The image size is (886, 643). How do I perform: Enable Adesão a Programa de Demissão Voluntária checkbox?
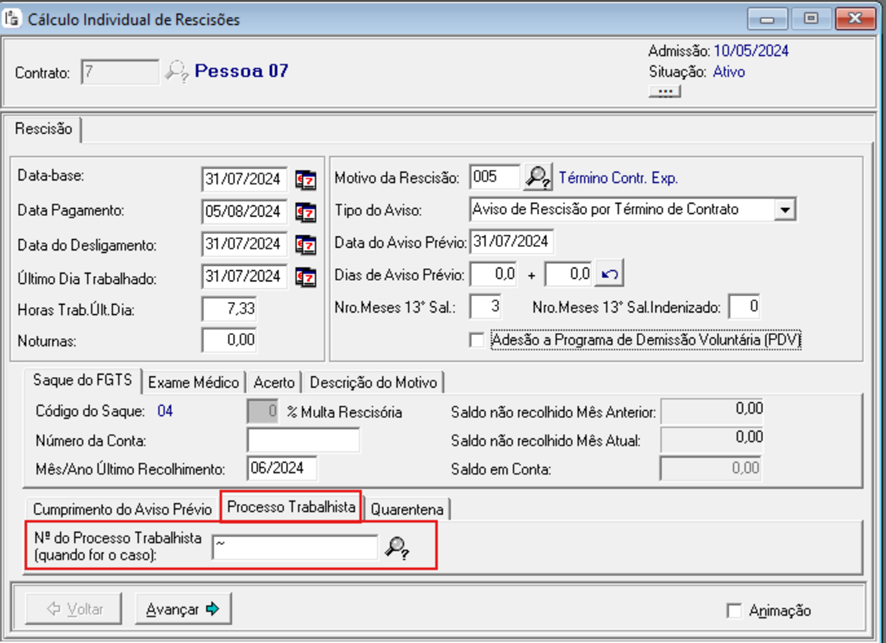point(477,340)
